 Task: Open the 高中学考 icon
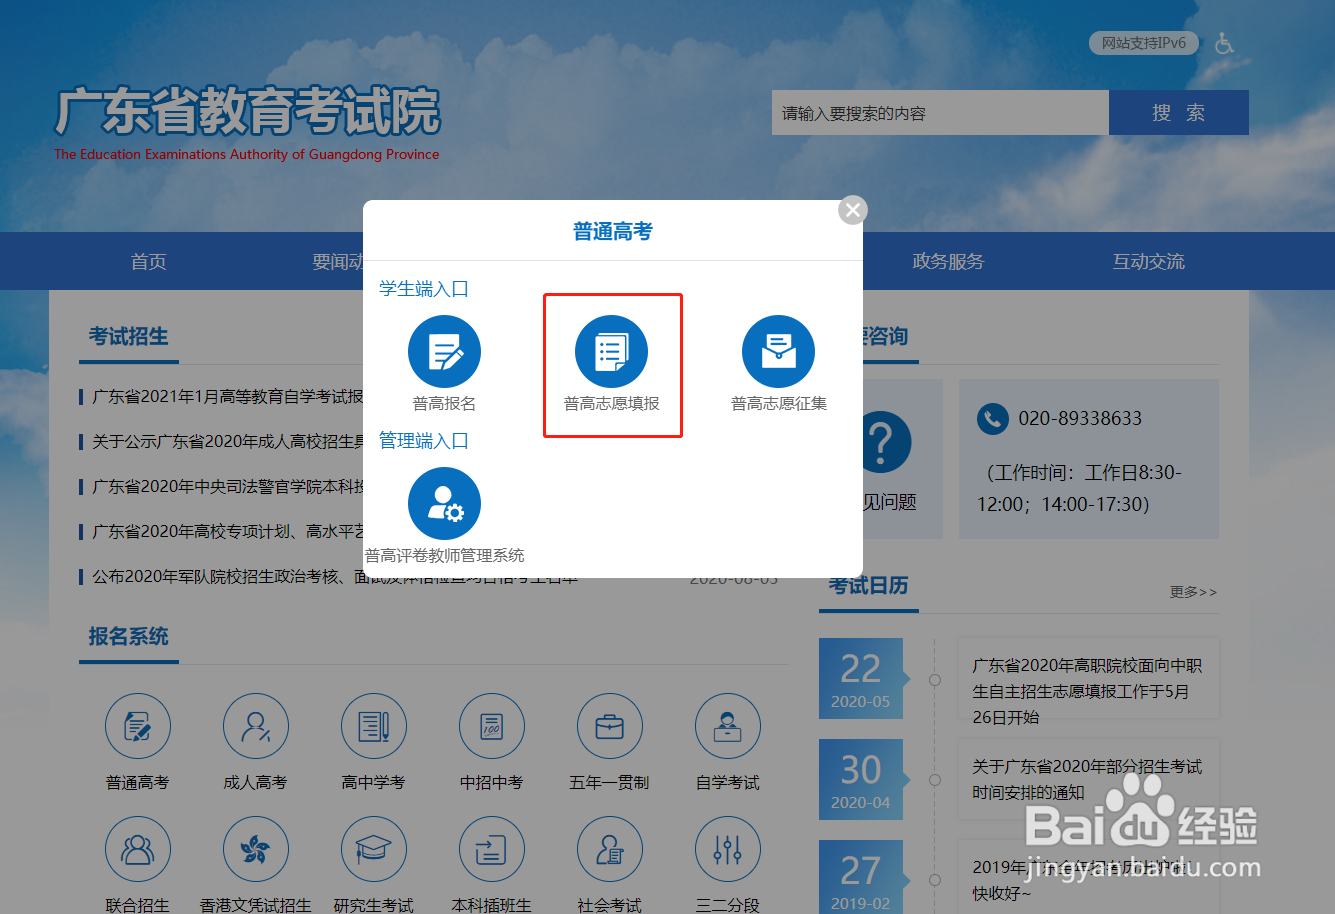[374, 726]
